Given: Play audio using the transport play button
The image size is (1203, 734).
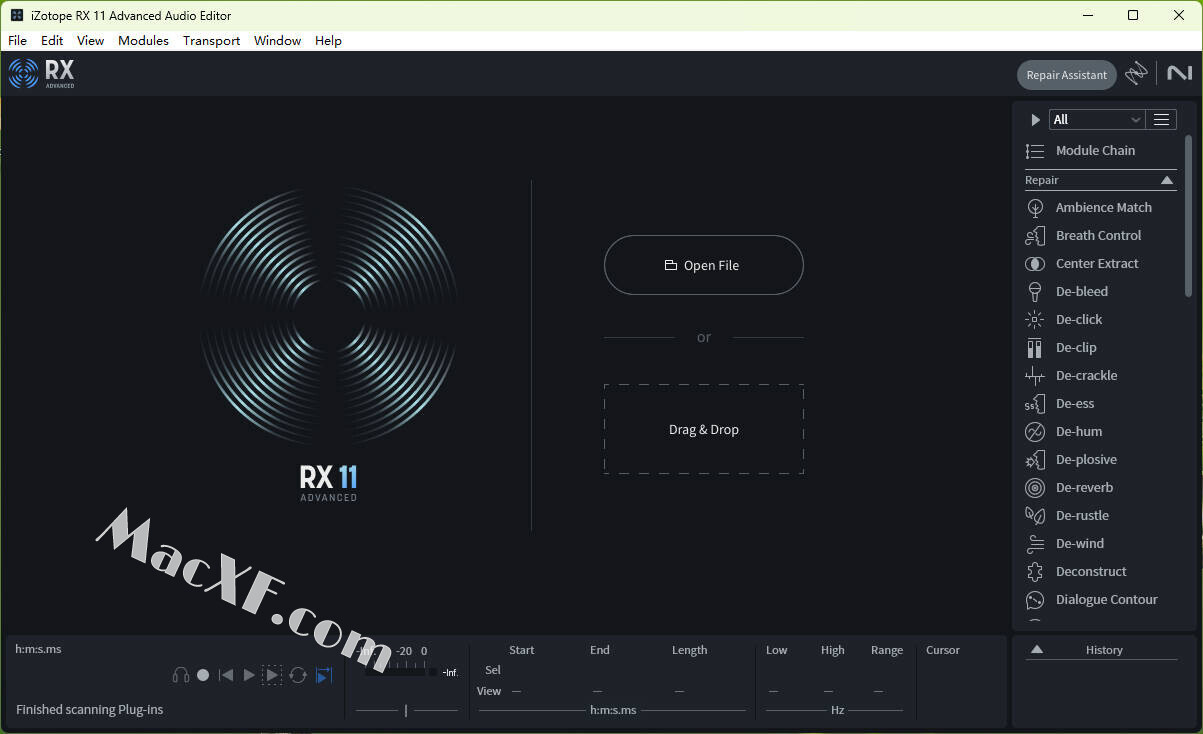Looking at the screenshot, I should tap(249, 675).
